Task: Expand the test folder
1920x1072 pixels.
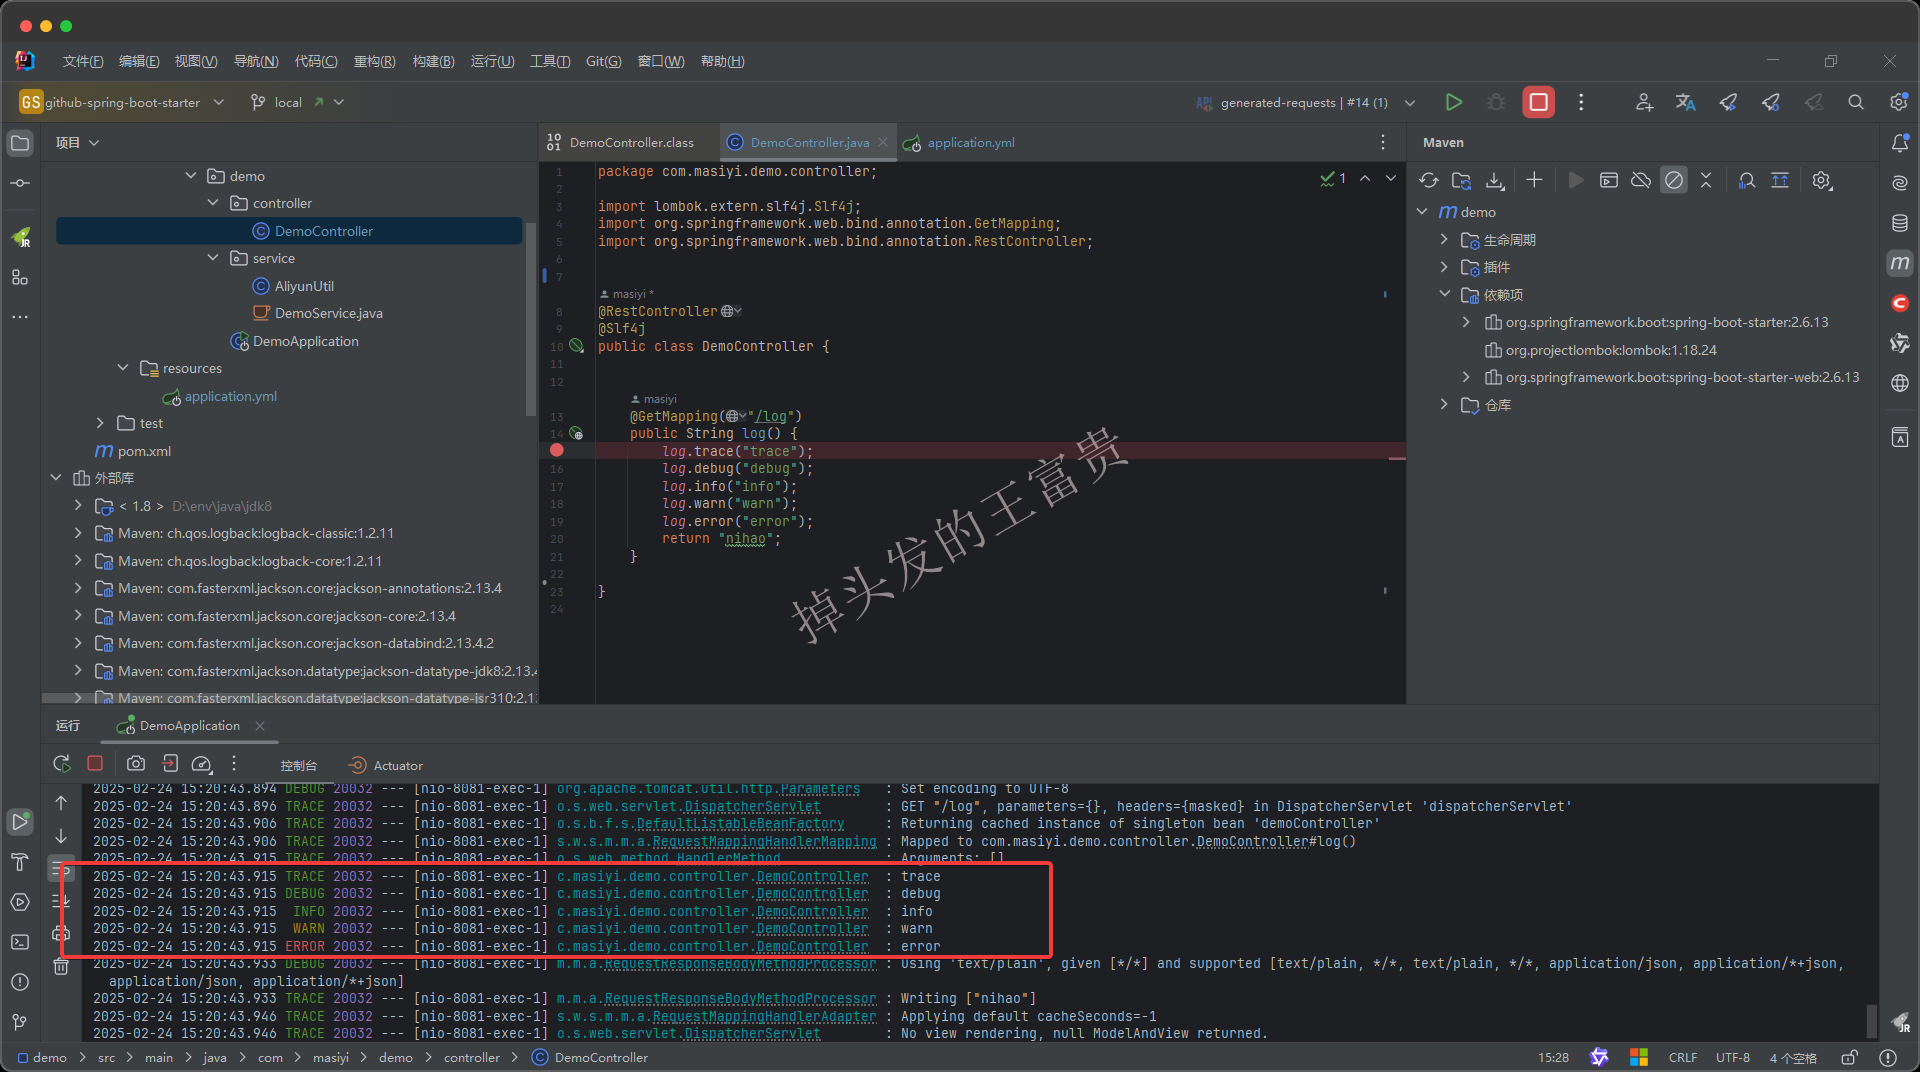Action: [100, 423]
